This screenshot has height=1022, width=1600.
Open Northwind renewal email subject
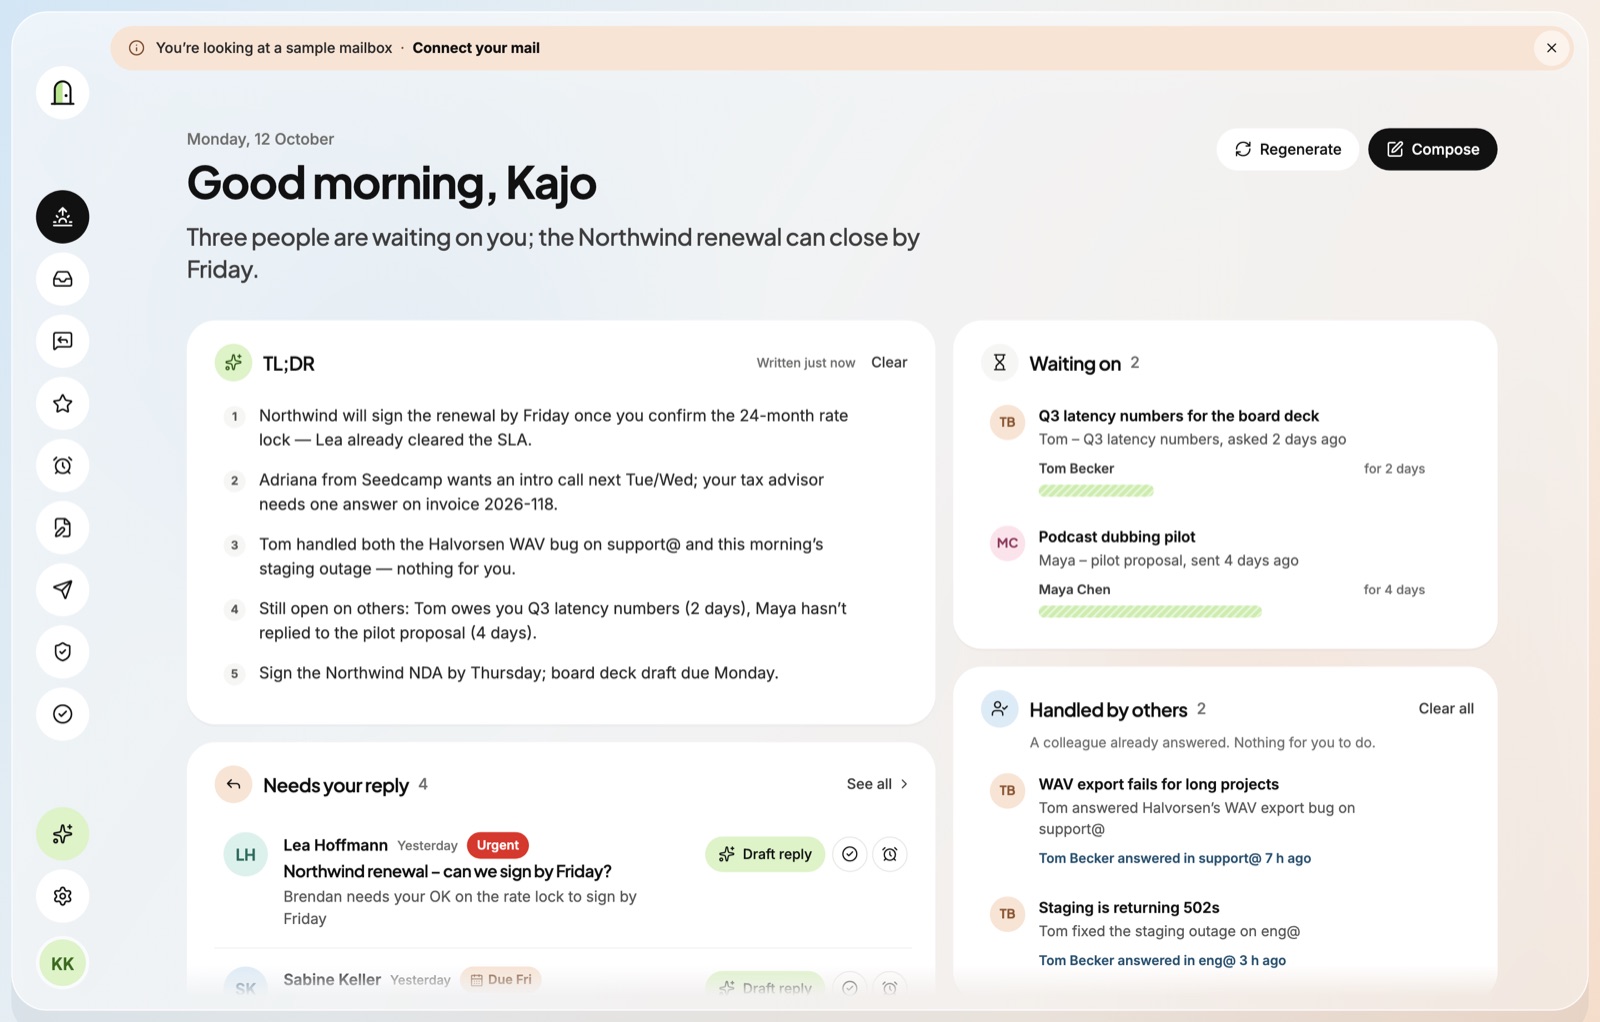coord(447,872)
